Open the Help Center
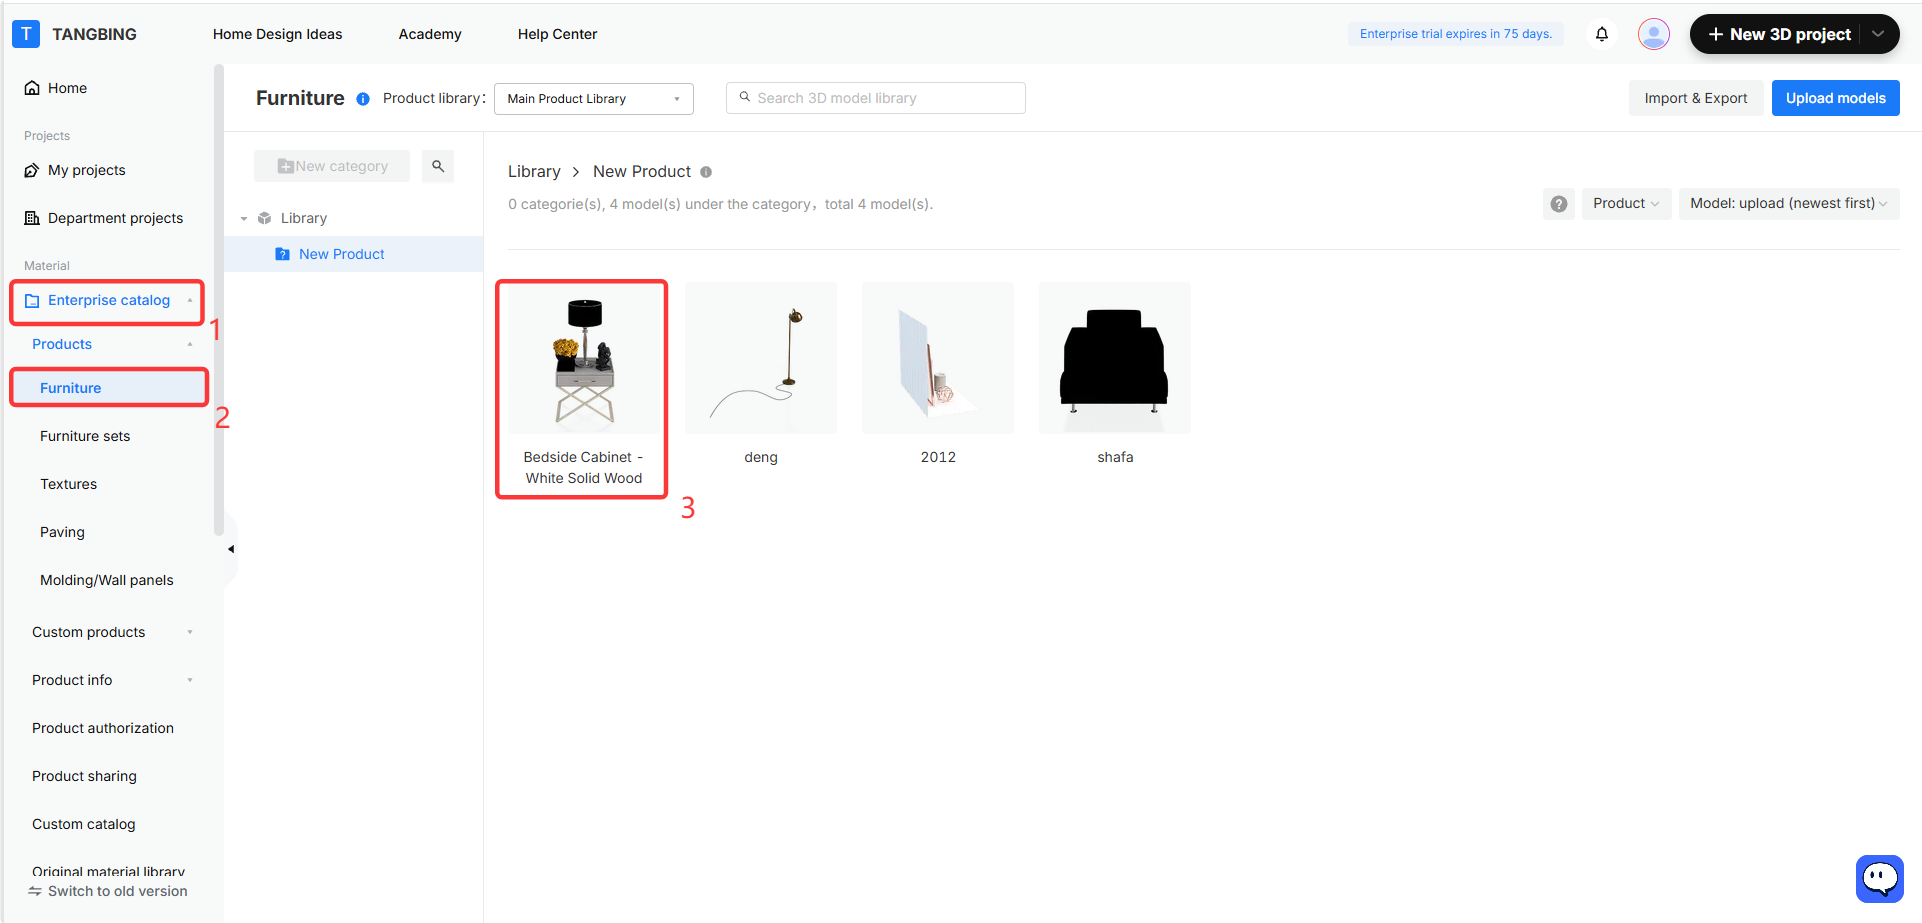The height and width of the screenshot is (923, 1922). coord(557,34)
